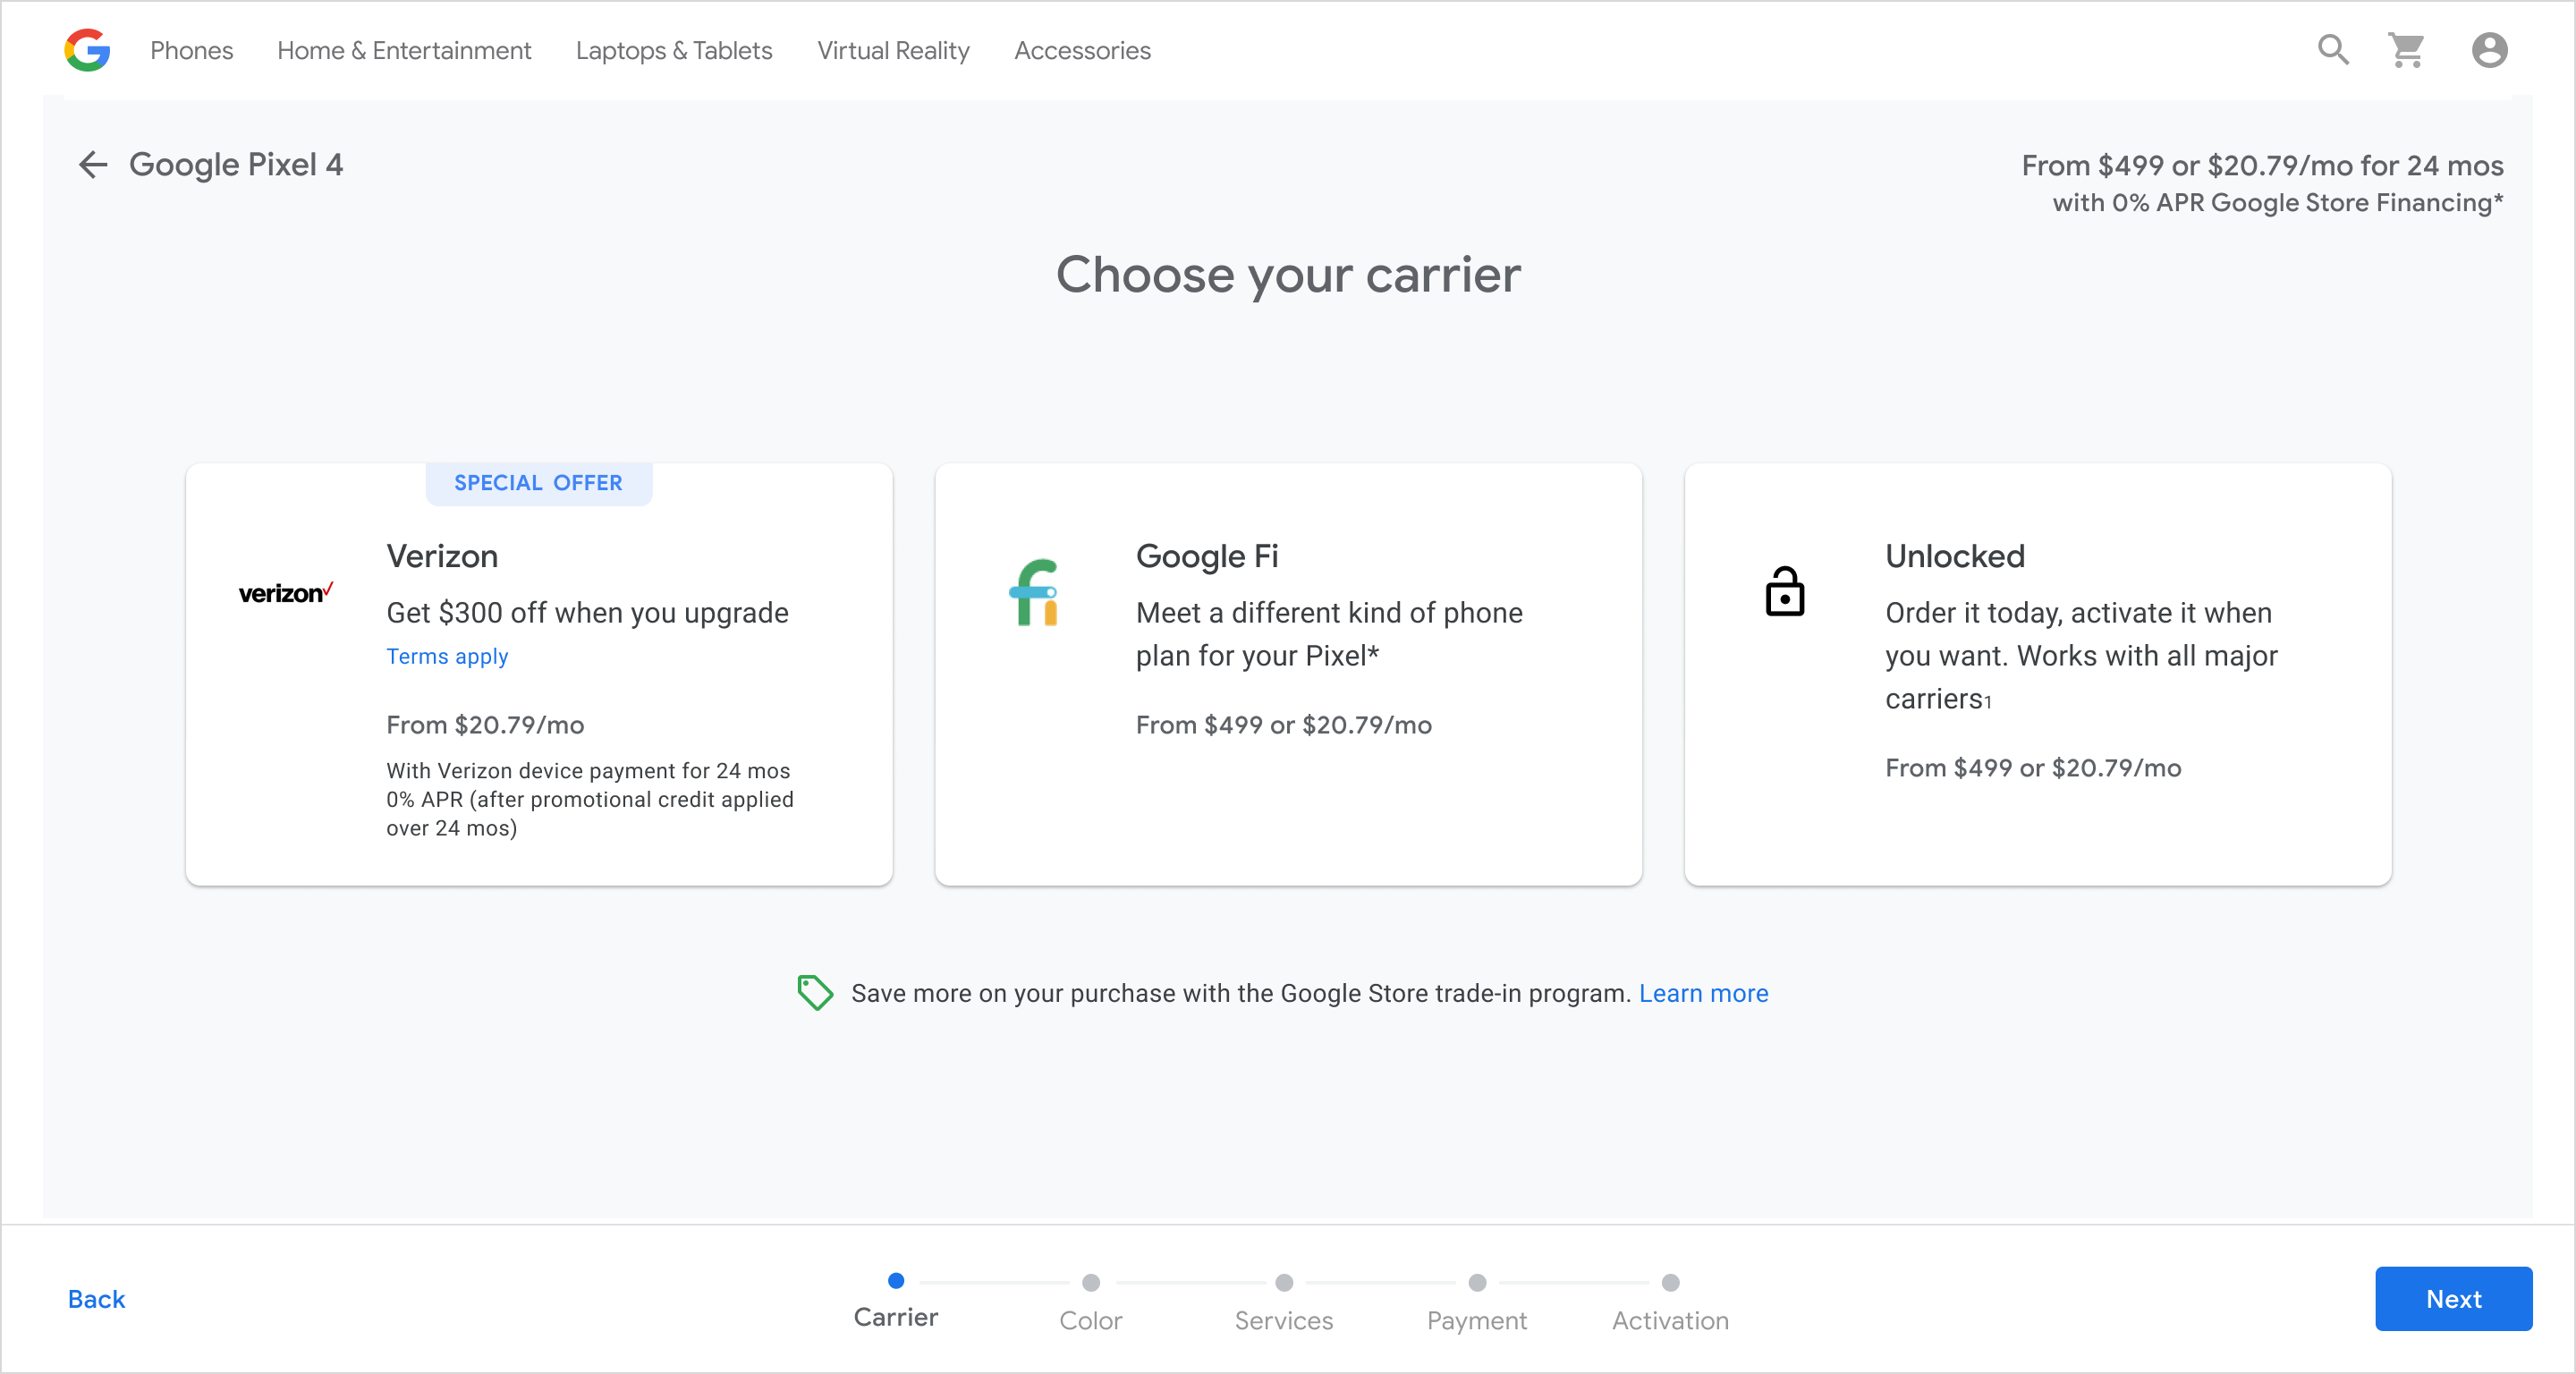Click the Google Fi logo icon
This screenshot has width=2576, height=1374.
pos(1034,592)
